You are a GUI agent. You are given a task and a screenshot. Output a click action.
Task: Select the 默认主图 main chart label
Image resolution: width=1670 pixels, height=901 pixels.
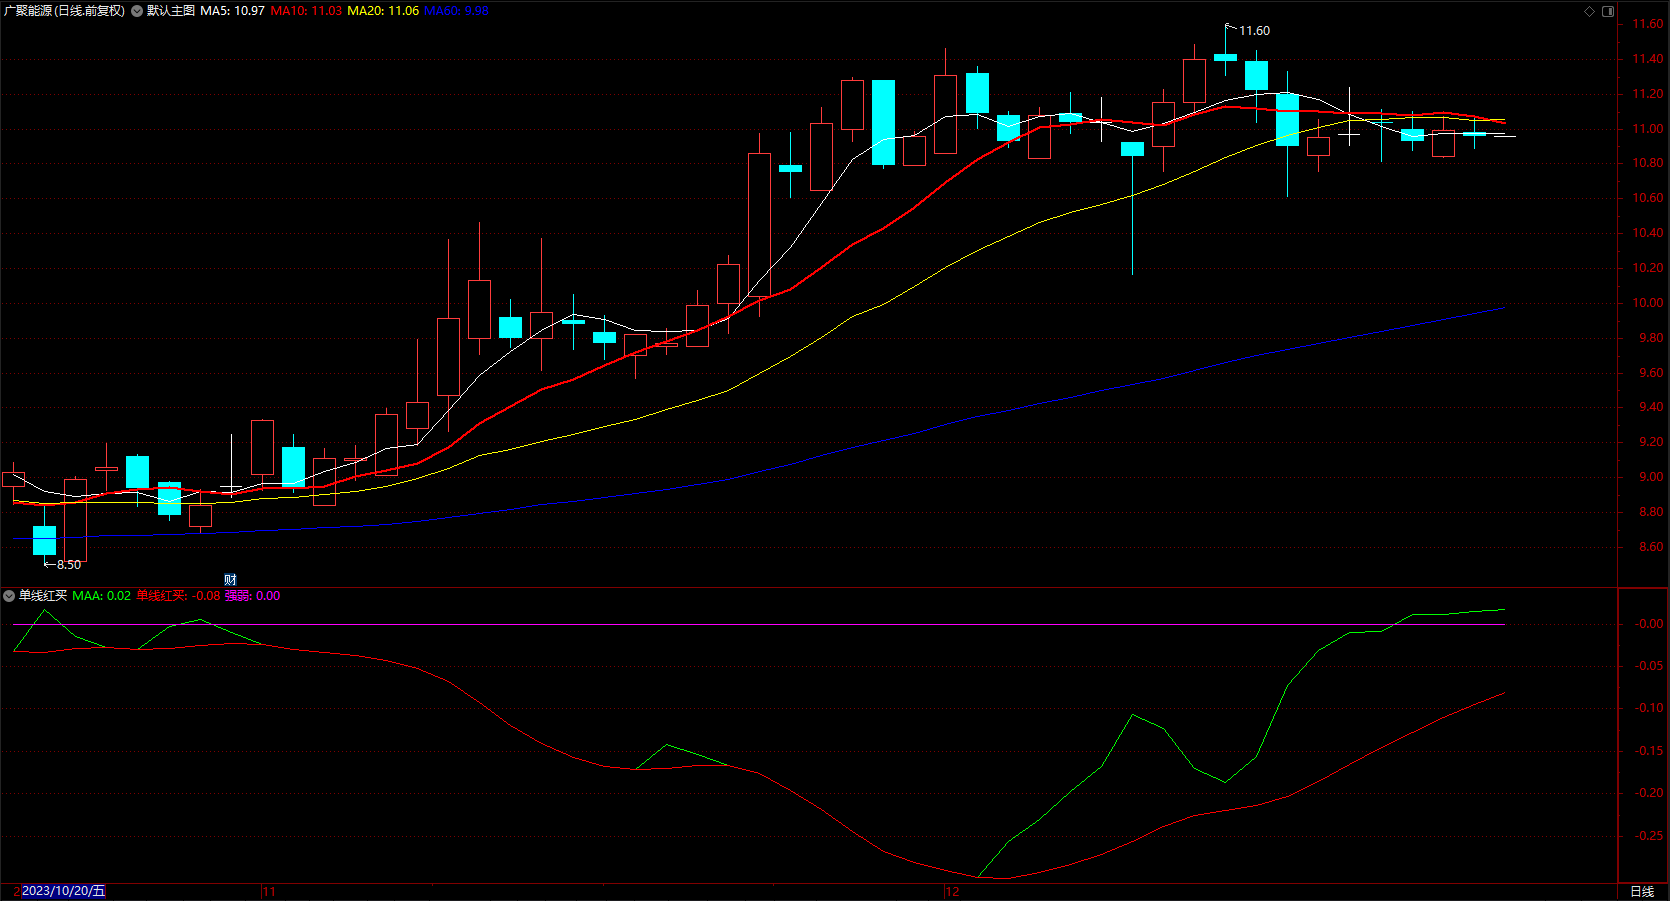click(x=171, y=11)
